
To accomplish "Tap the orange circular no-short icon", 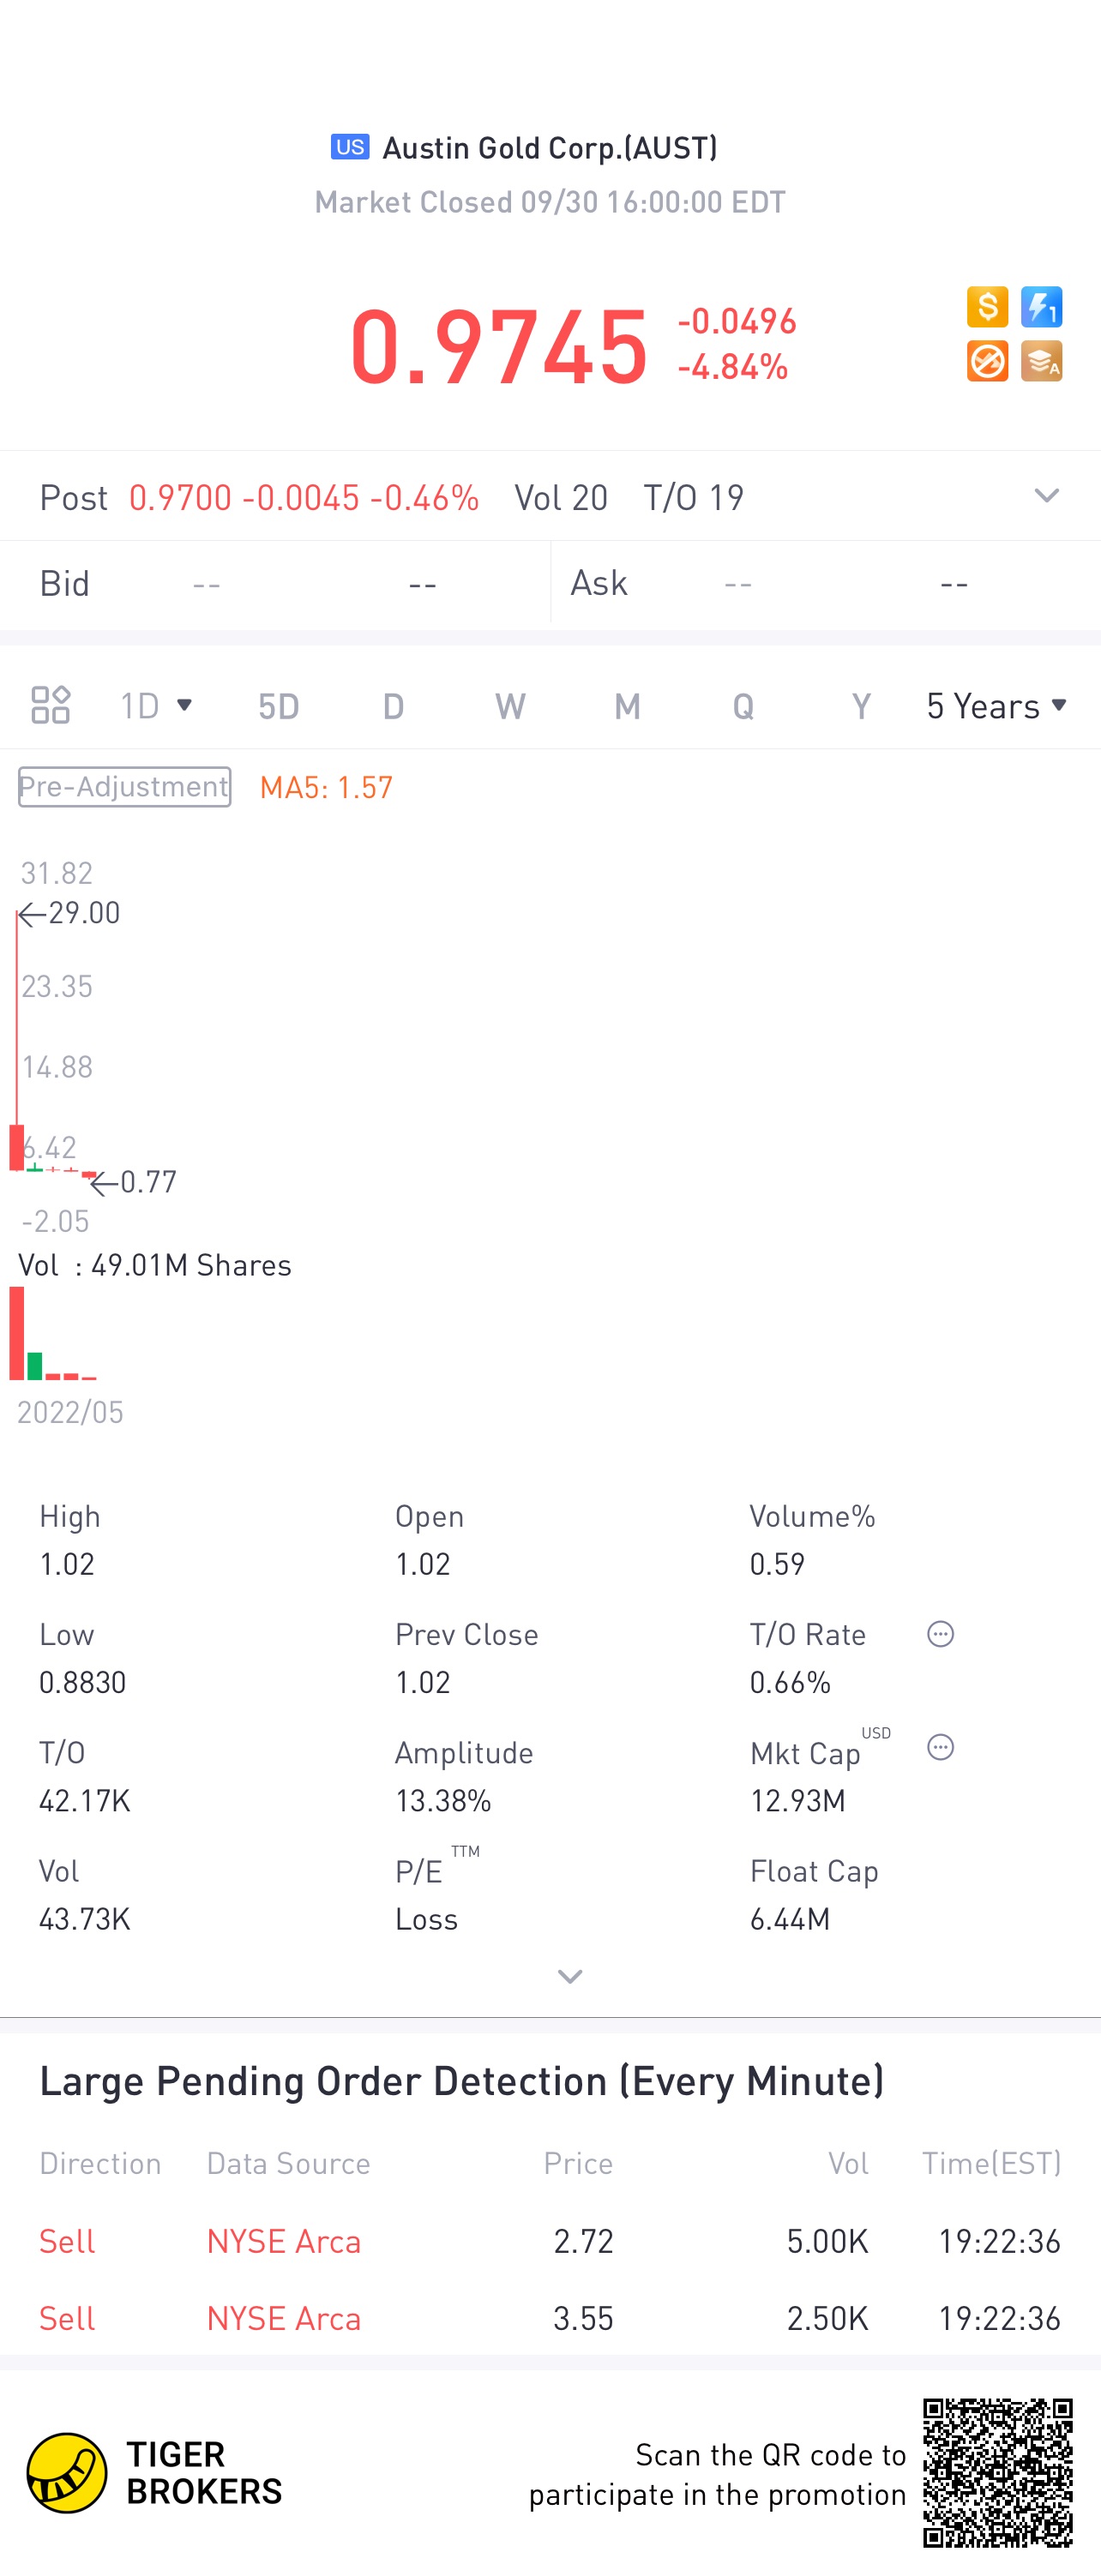I will (x=987, y=361).
